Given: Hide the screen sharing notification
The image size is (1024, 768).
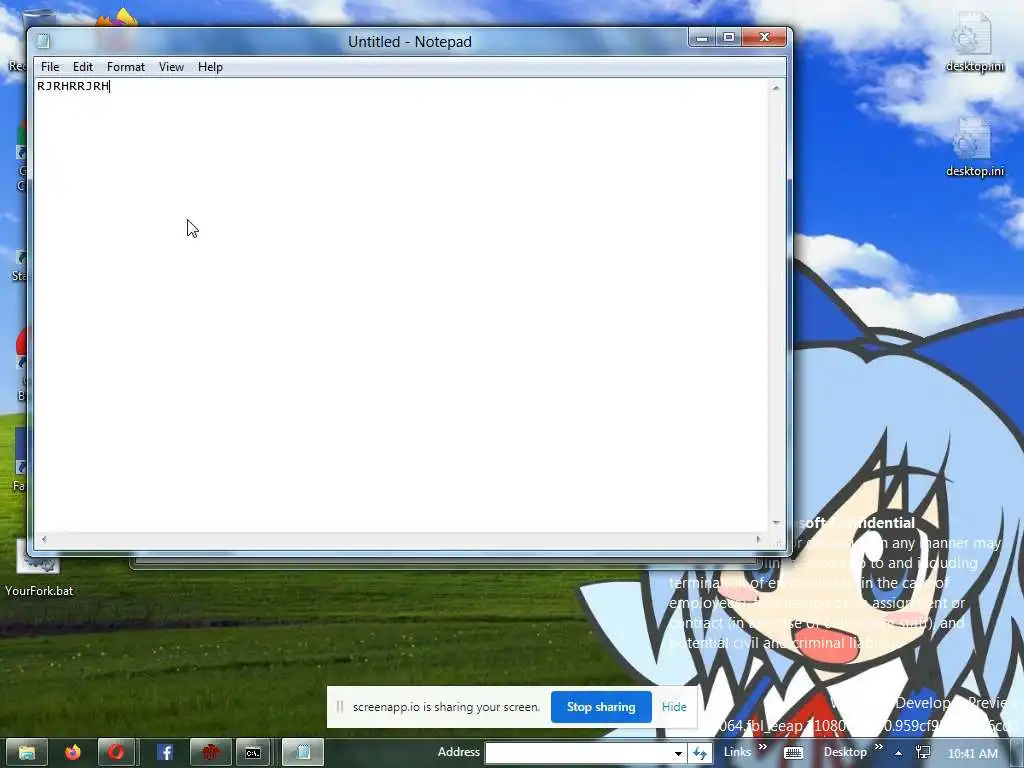Looking at the screenshot, I should tap(674, 707).
